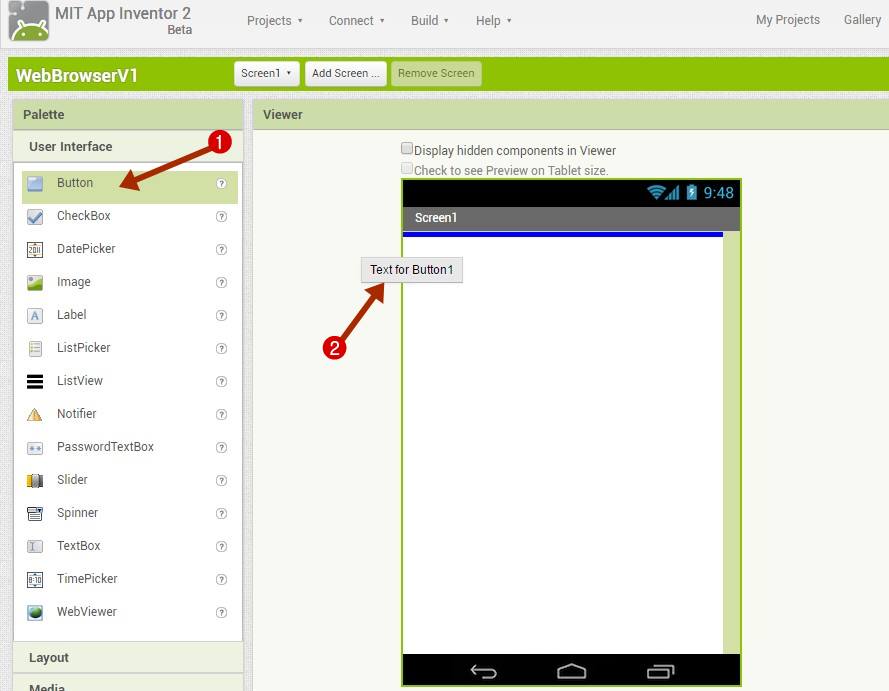Expand the Layout palette section
889x691 pixels.
coord(128,658)
